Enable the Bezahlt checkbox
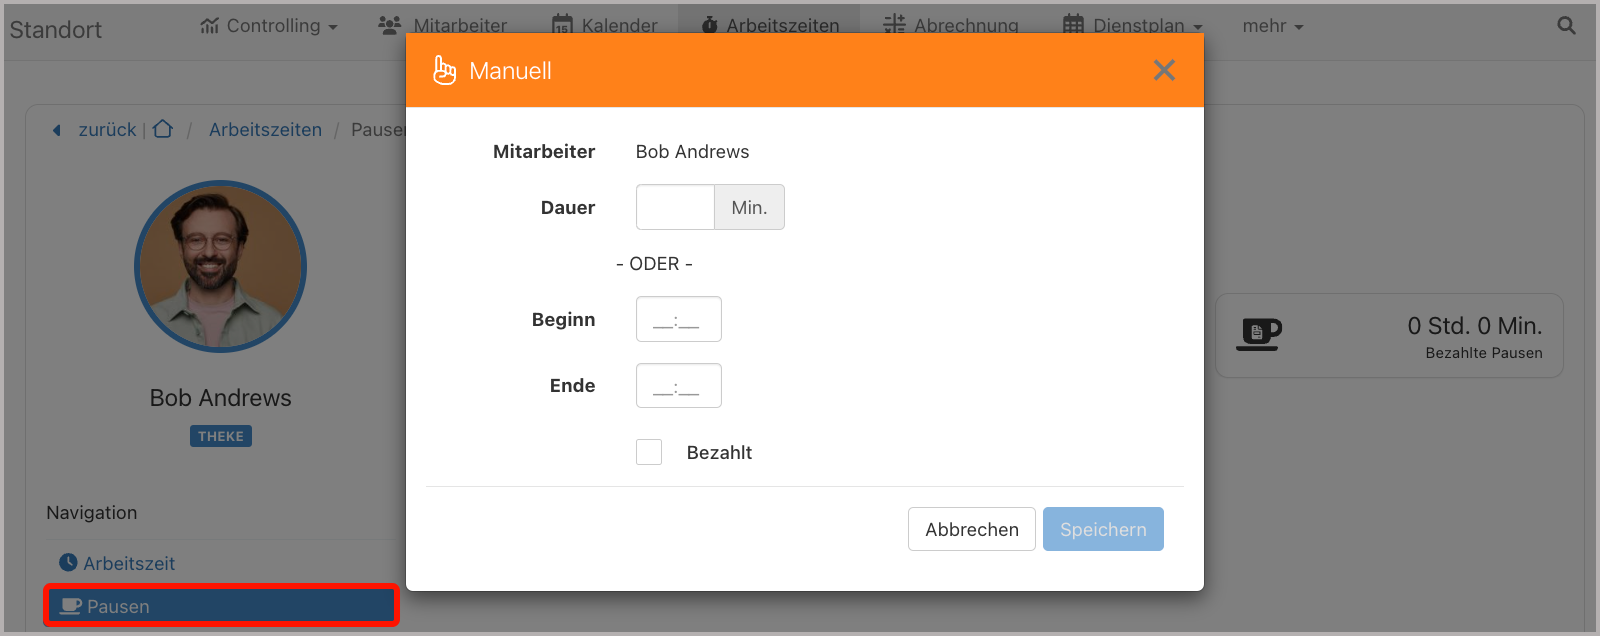The width and height of the screenshot is (1600, 636). 649,452
